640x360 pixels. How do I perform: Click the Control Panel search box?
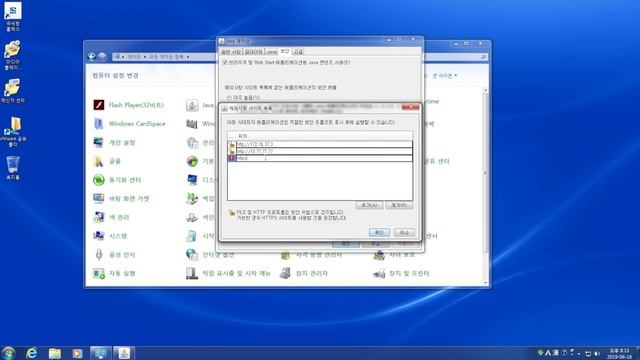click(x=455, y=57)
